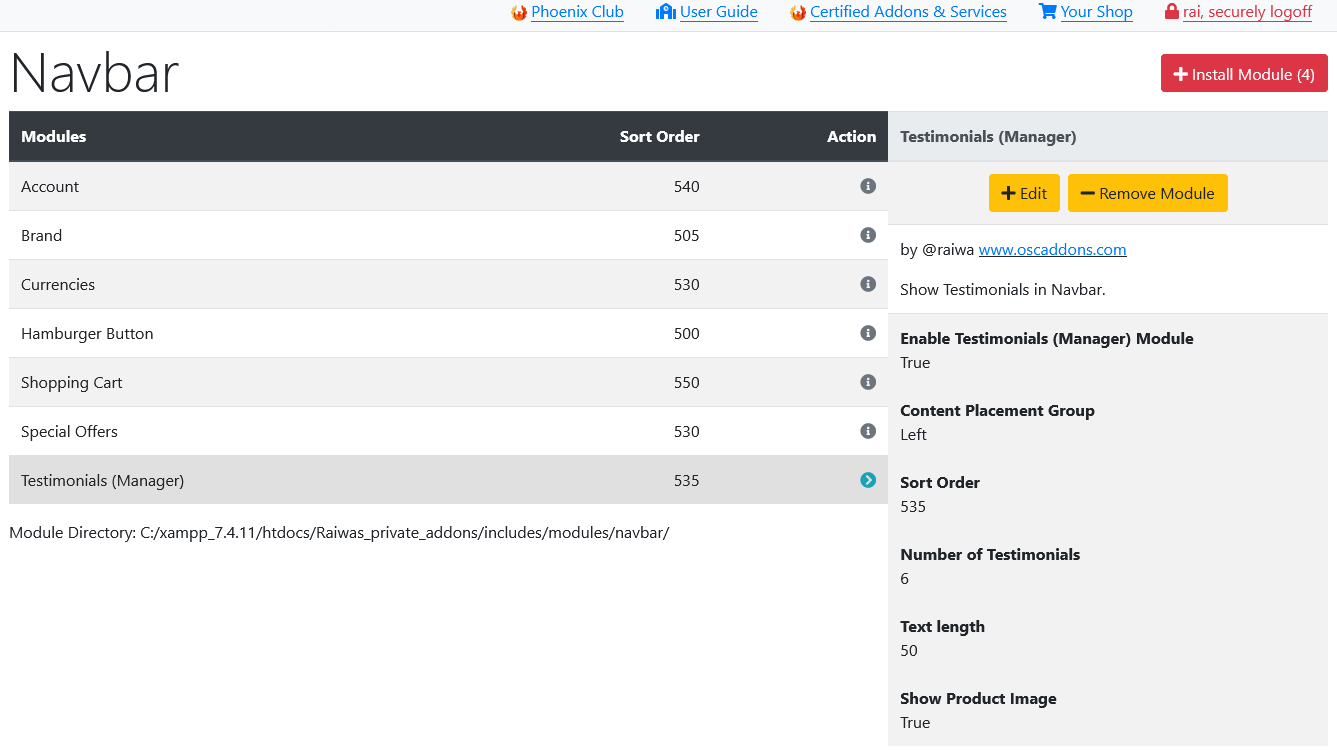
Task: Click the User Guide building icon
Action: [x=666, y=12]
